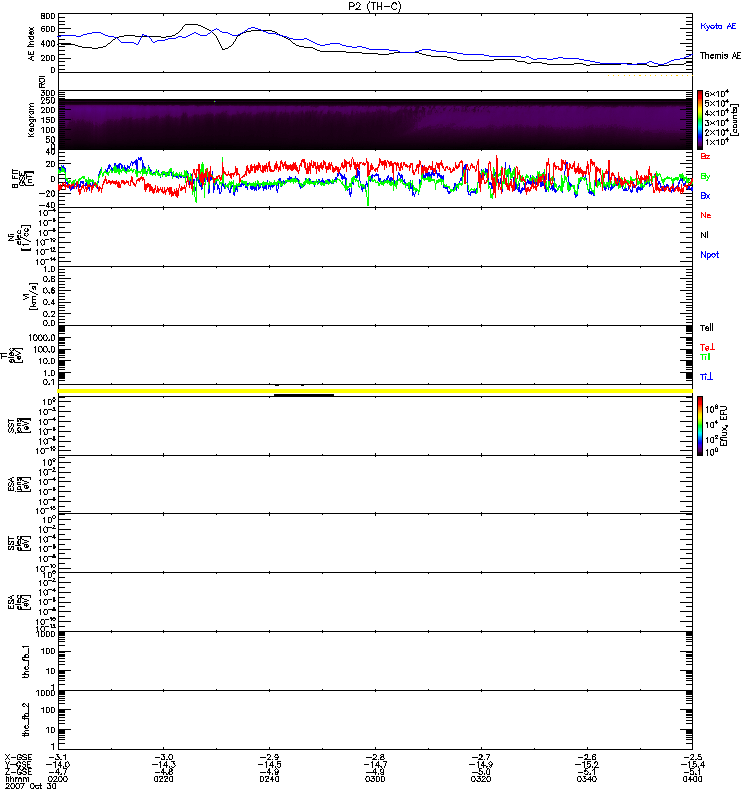750x800 pixels.
Task: Select the blue Bx legend label
Action: 705,196
